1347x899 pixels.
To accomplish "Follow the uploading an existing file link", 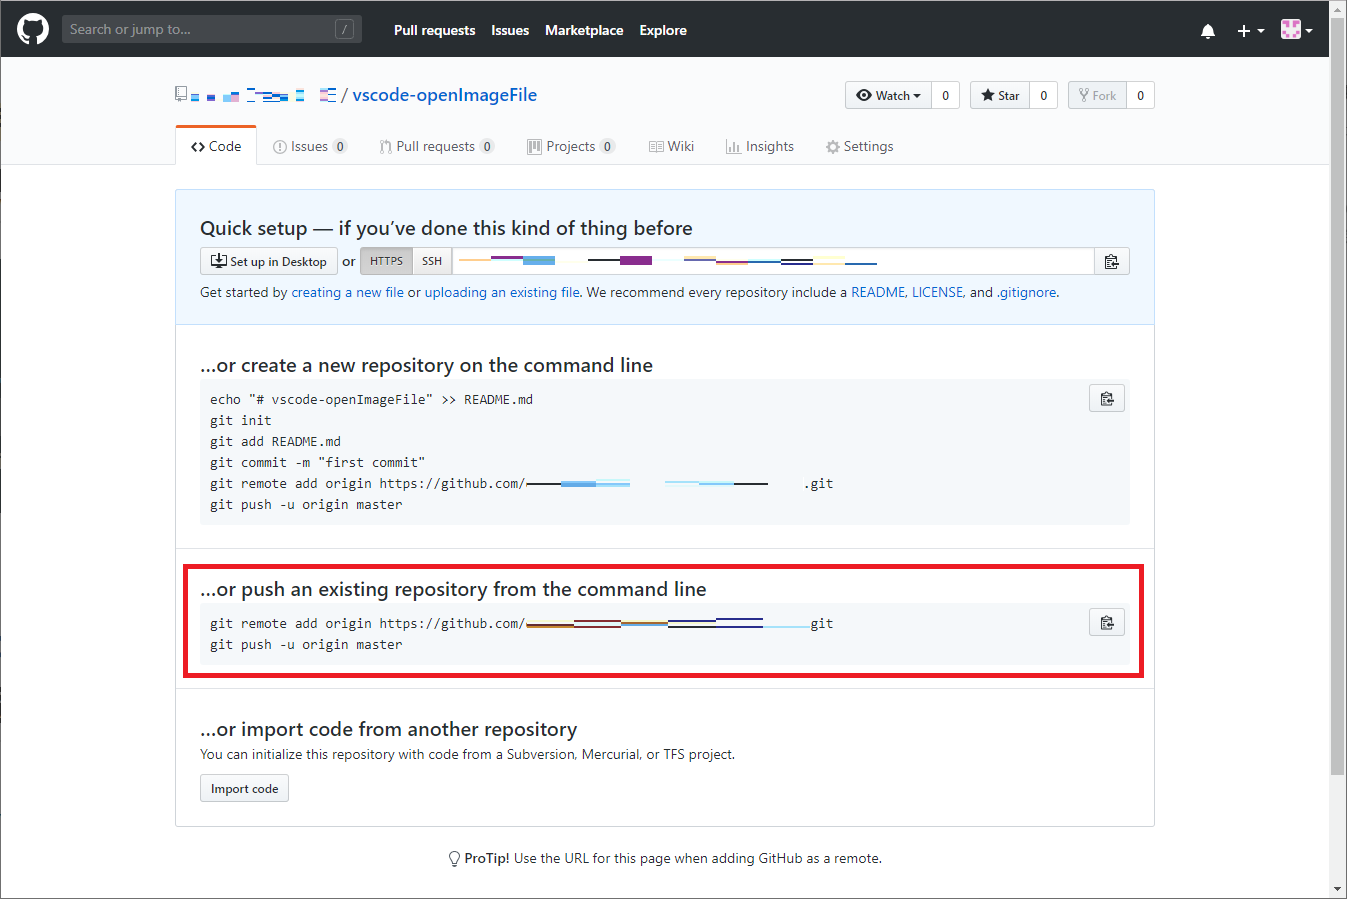I will (502, 292).
